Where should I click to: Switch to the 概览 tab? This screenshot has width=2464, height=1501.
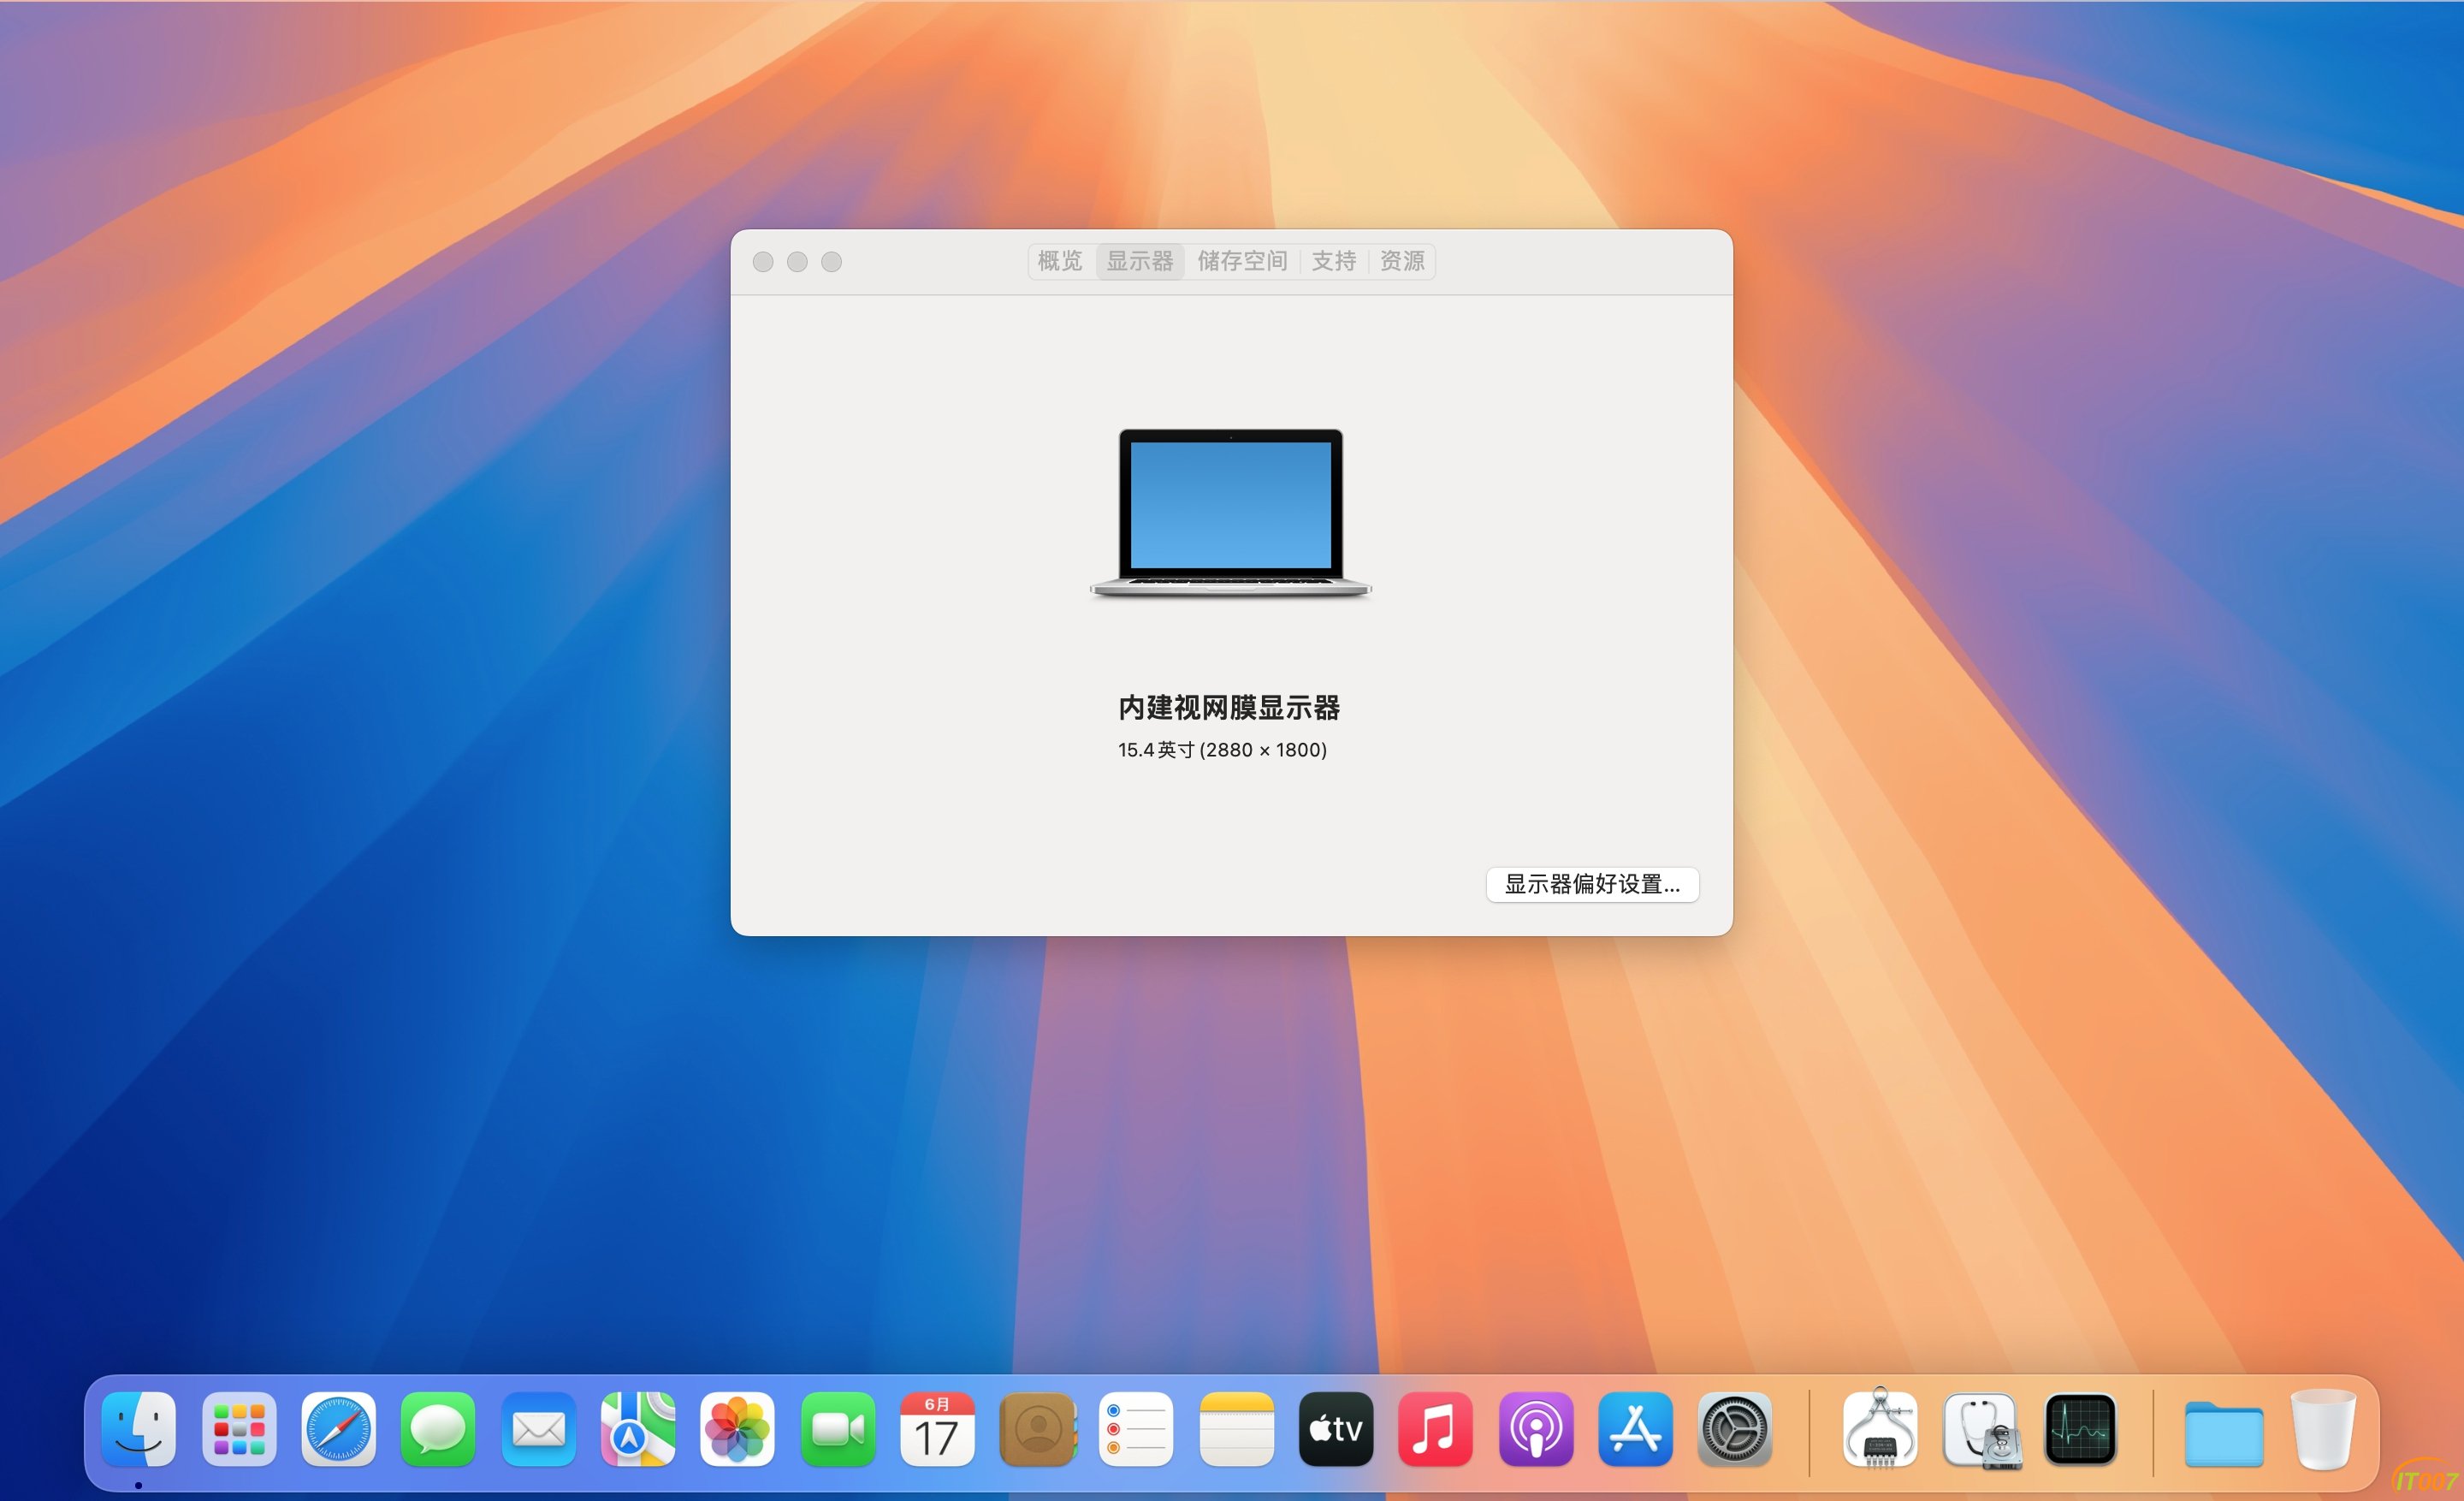1060,261
